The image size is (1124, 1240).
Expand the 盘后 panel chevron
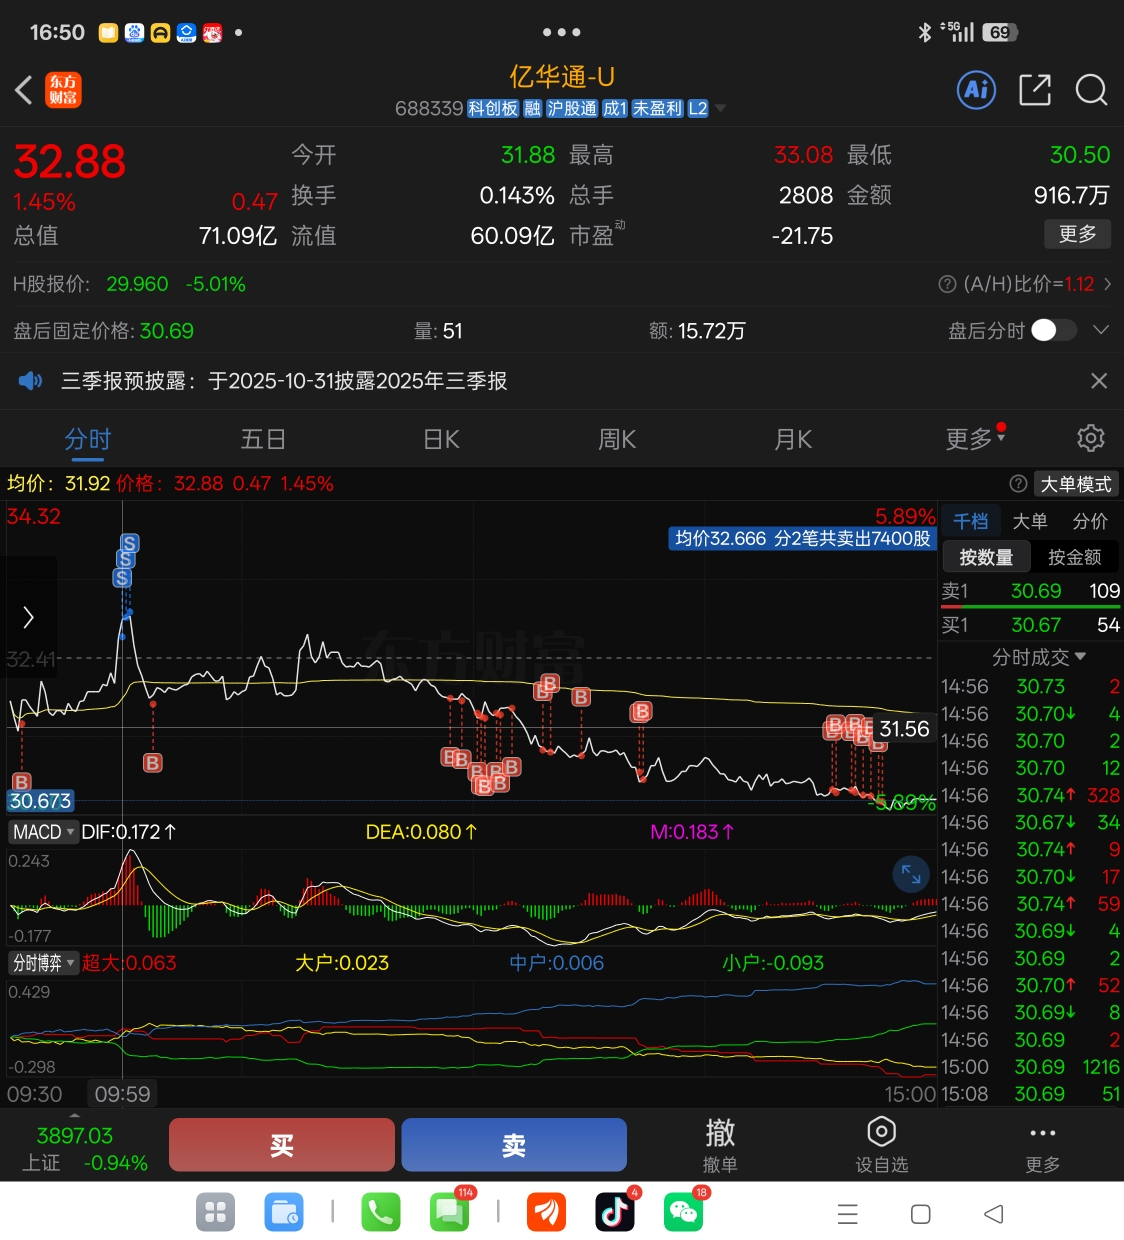(1101, 330)
